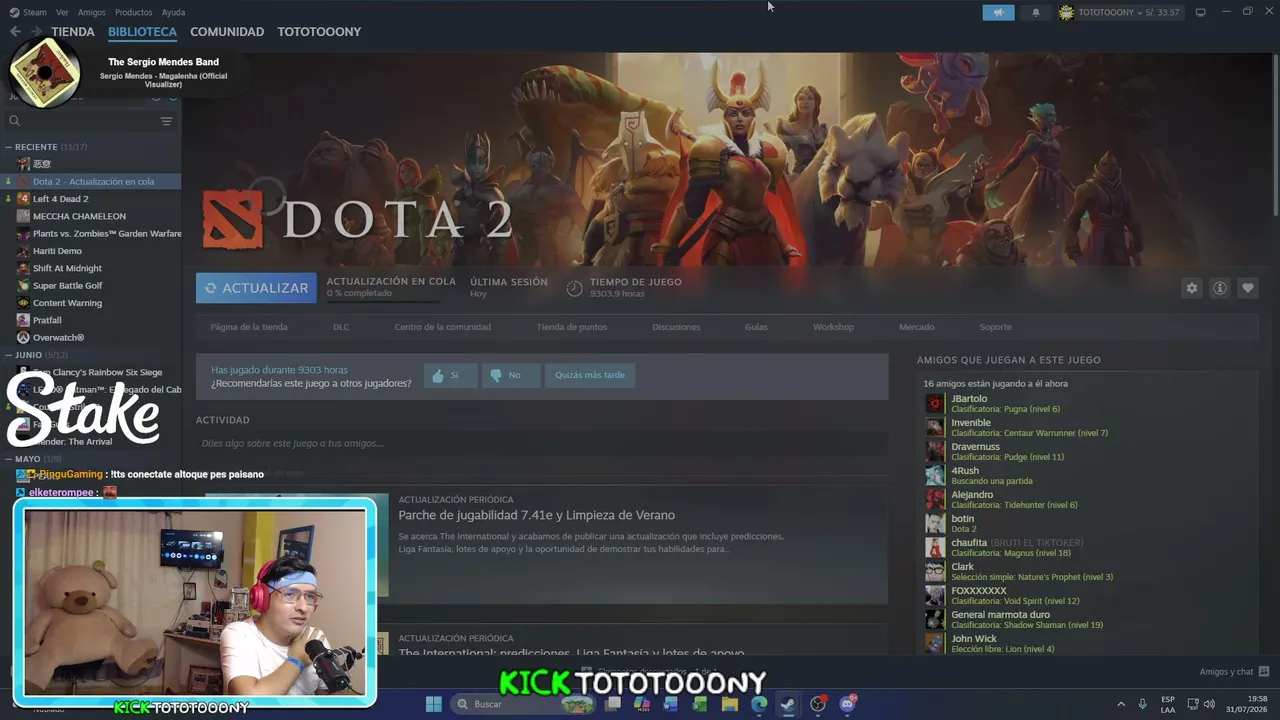Switch Steam to Big Picture mode
The width and height of the screenshot is (1280, 720).
point(1201,12)
